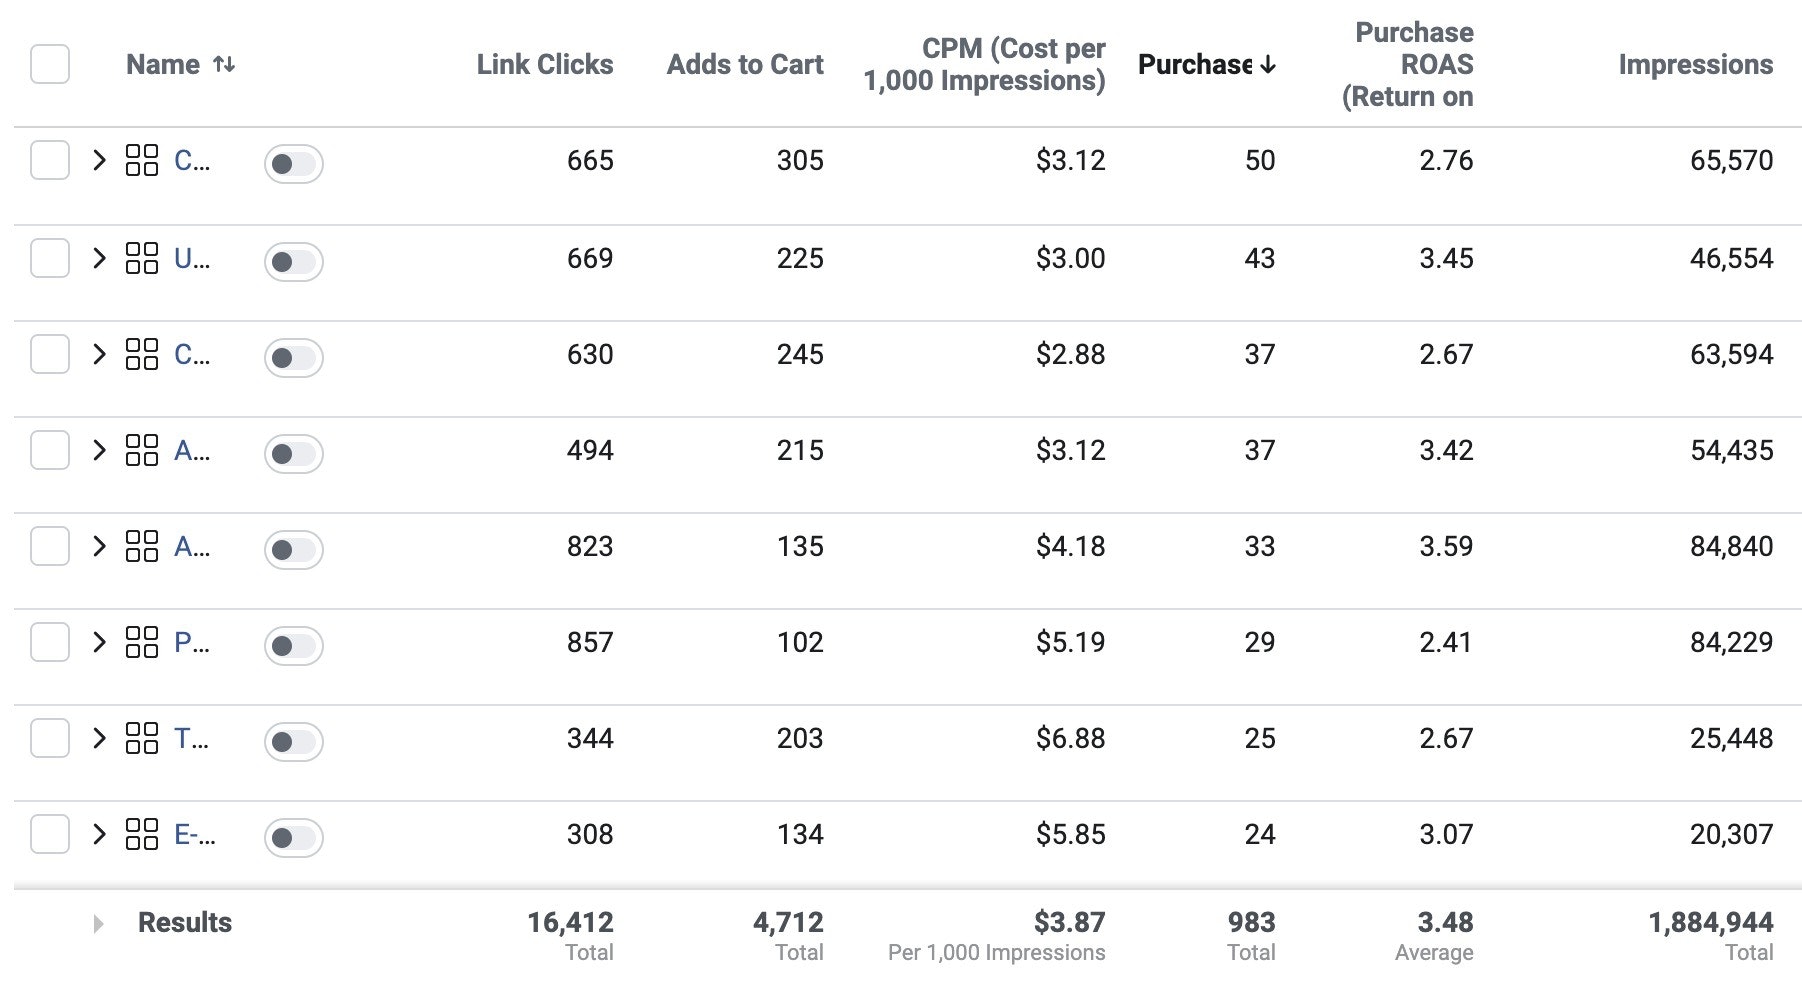This screenshot has height=982, width=1802.
Task: Expand the campaign row with 43 purchases
Action: click(99, 258)
